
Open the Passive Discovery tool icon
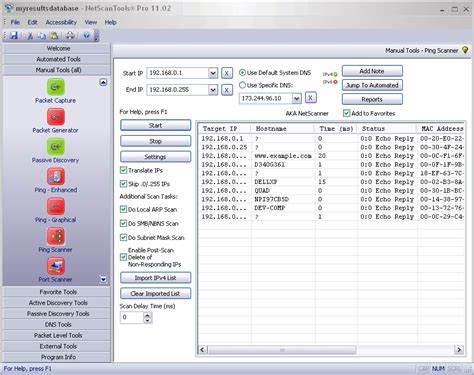56,147
